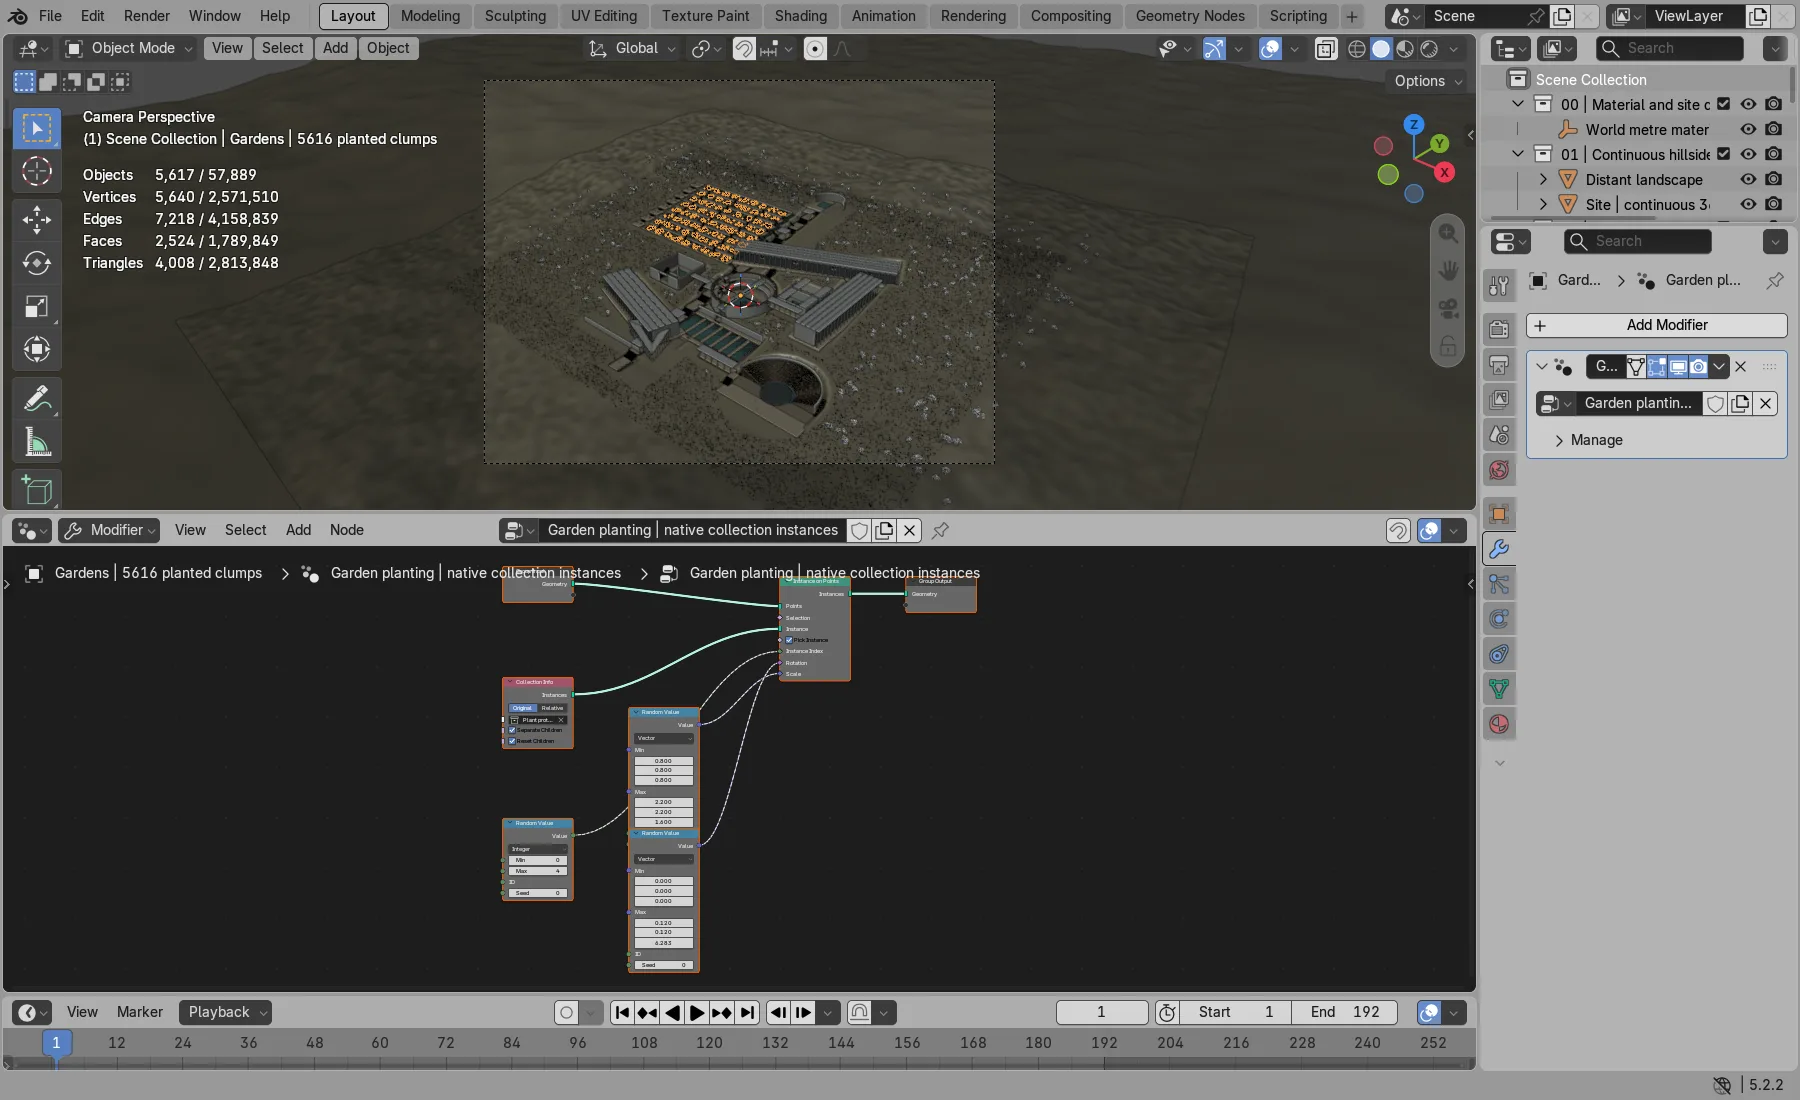Toggle X-ray view in viewport header
This screenshot has width=1800, height=1100.
[x=1325, y=48]
